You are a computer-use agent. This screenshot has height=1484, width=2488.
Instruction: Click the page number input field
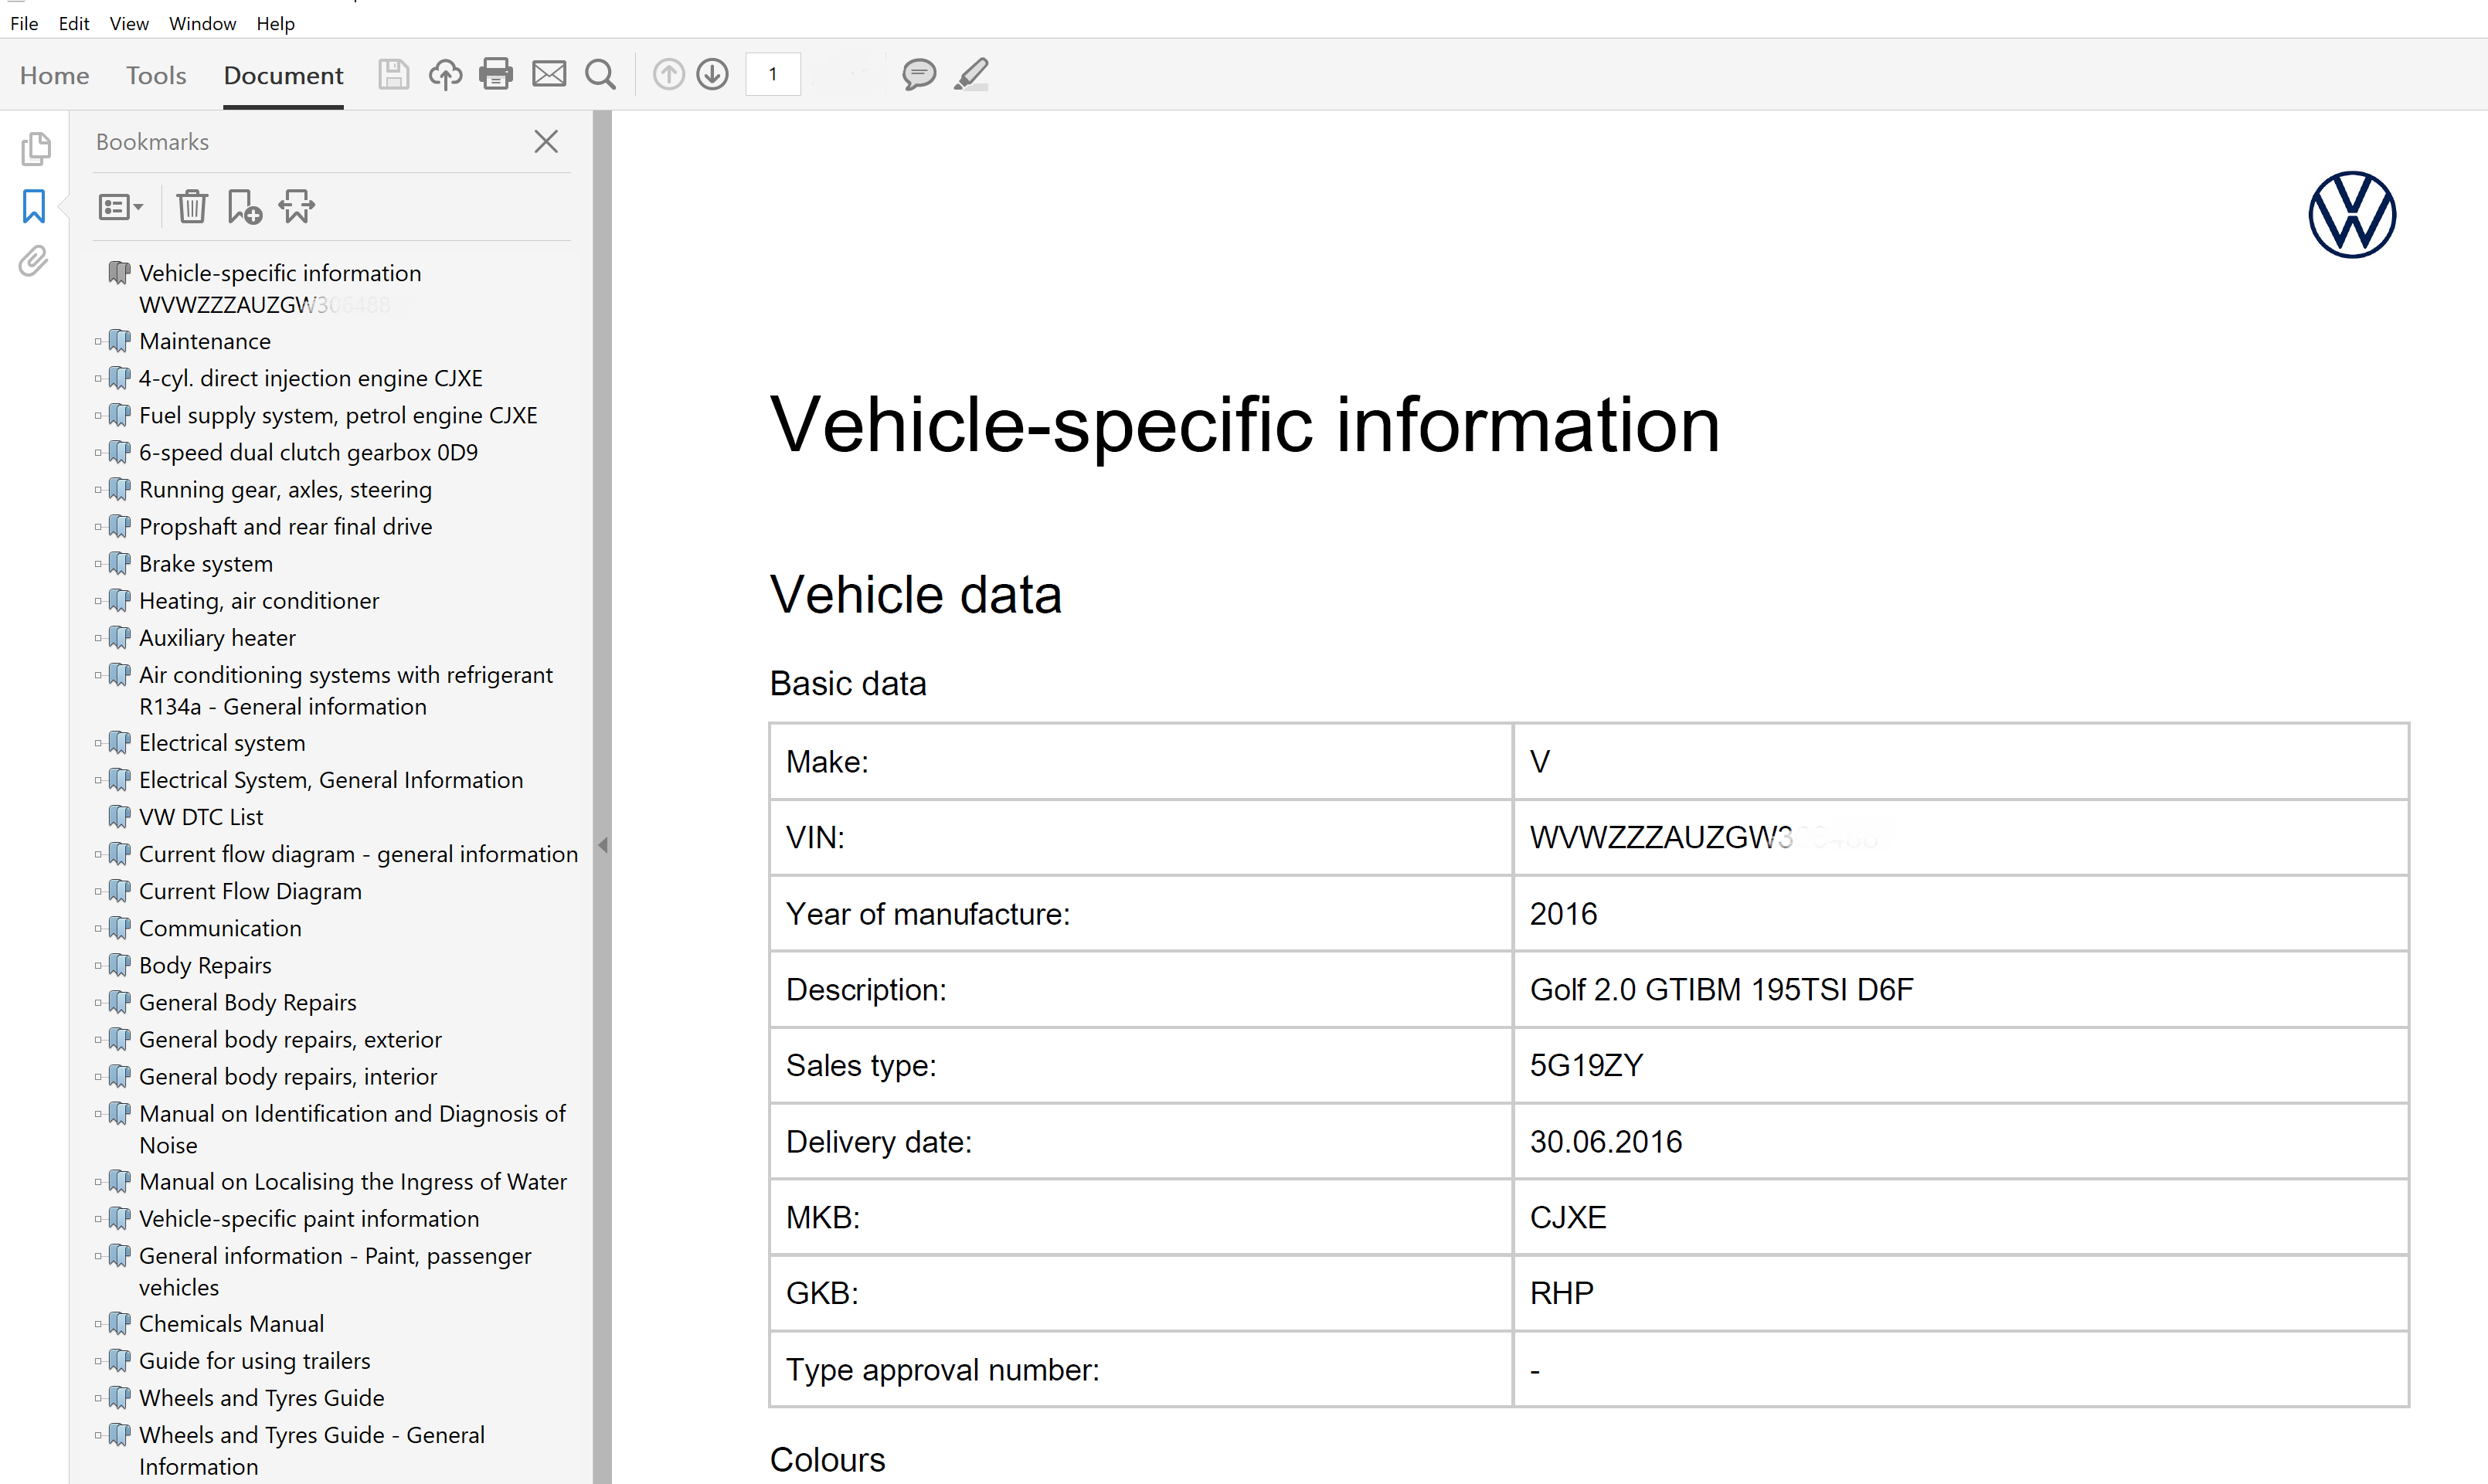(x=773, y=74)
